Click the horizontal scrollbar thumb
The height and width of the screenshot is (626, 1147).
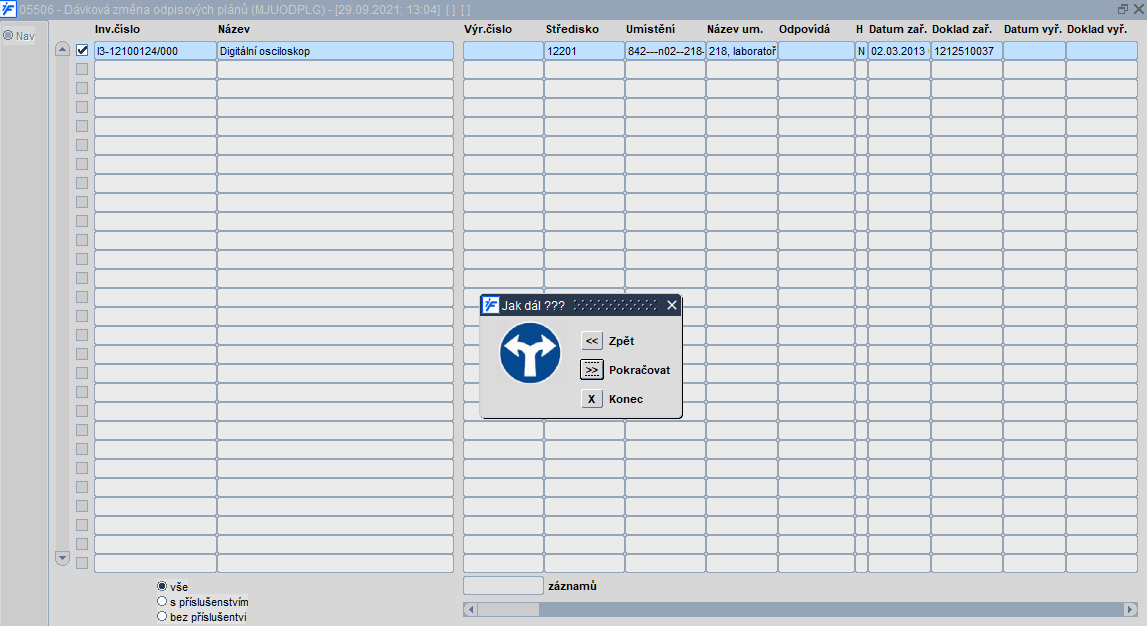508,609
